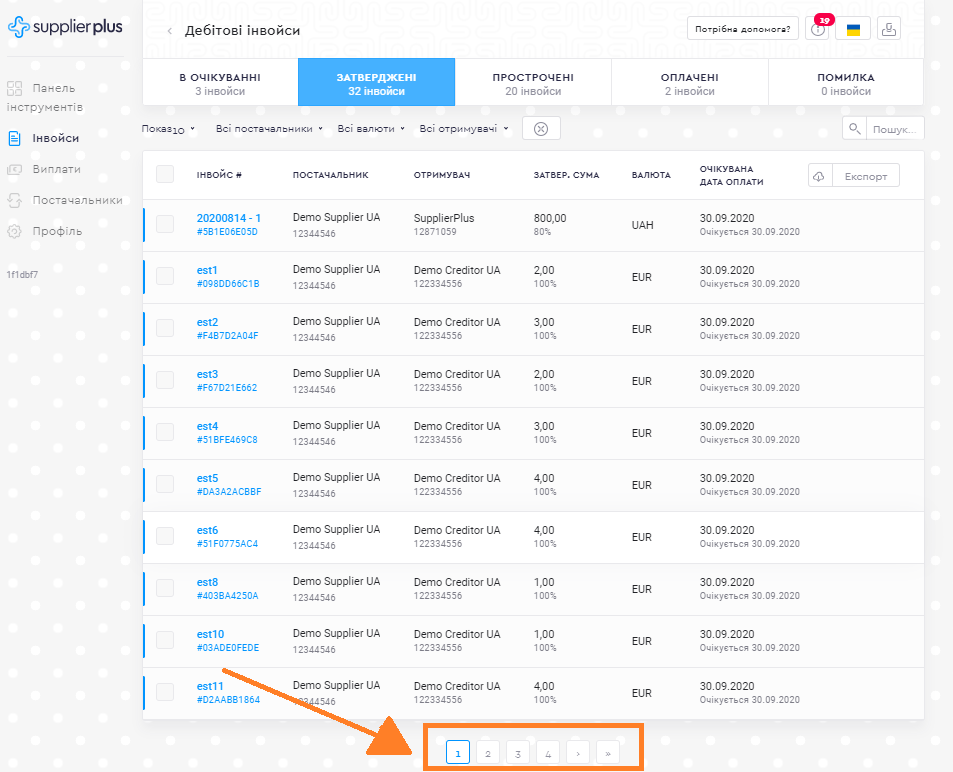Open Панель інструментів in the sidebar
The width and height of the screenshot is (953, 772).
point(53,97)
